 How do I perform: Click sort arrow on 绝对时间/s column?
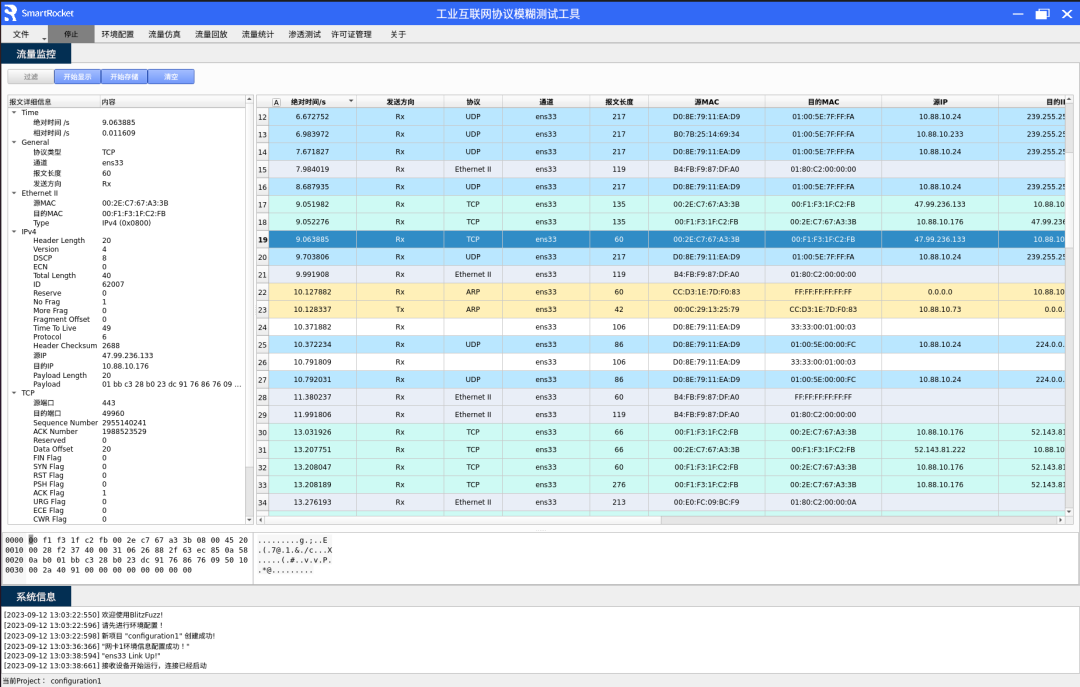tap(350, 102)
